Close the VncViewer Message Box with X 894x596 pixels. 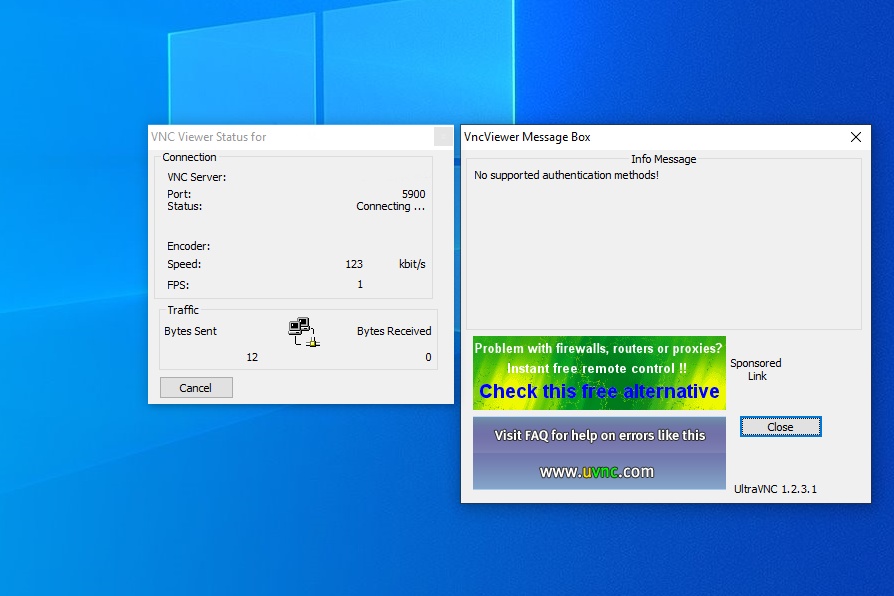(x=855, y=137)
